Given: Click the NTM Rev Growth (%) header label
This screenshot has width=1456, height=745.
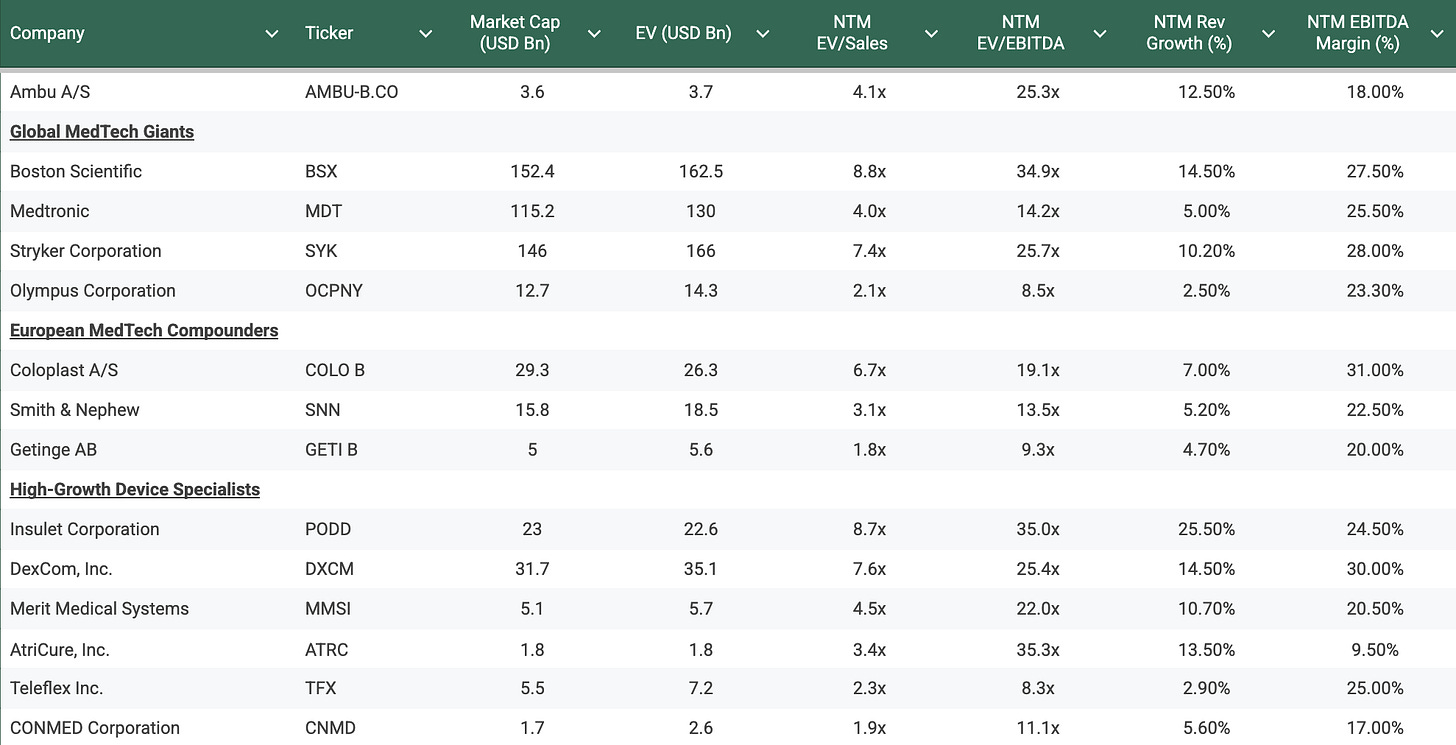Looking at the screenshot, I should coord(1189,33).
